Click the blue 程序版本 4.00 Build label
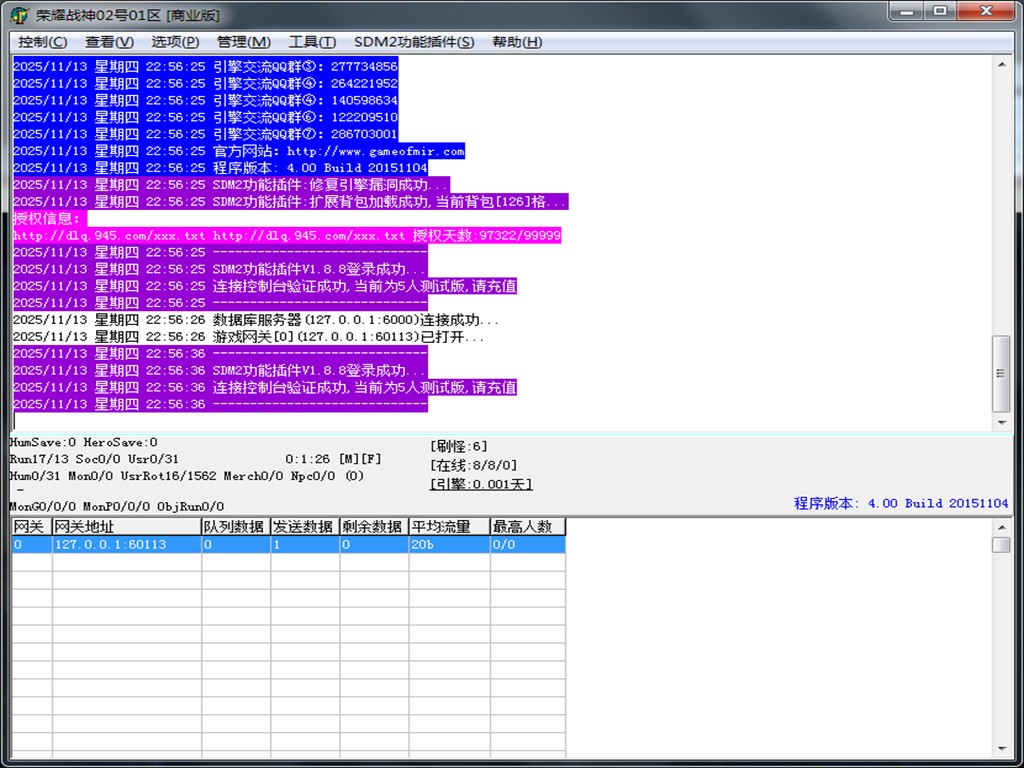The image size is (1024, 768). (901, 503)
